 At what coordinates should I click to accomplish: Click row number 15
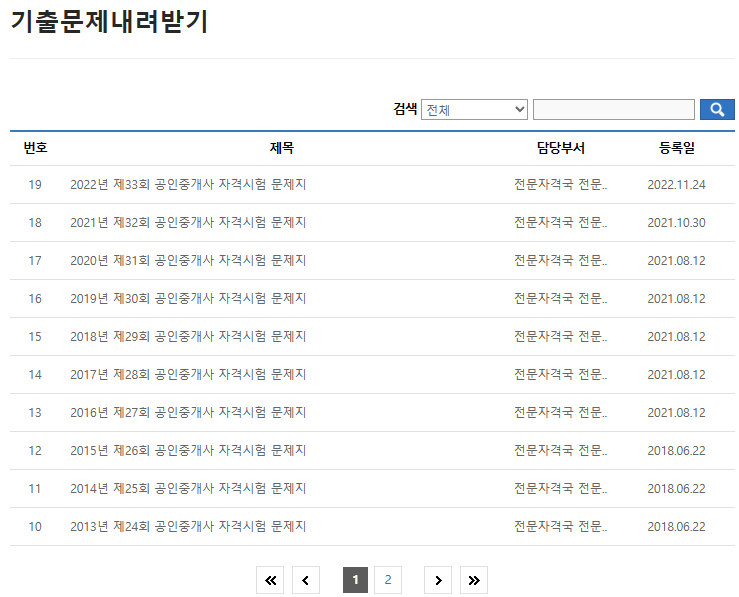(35, 336)
